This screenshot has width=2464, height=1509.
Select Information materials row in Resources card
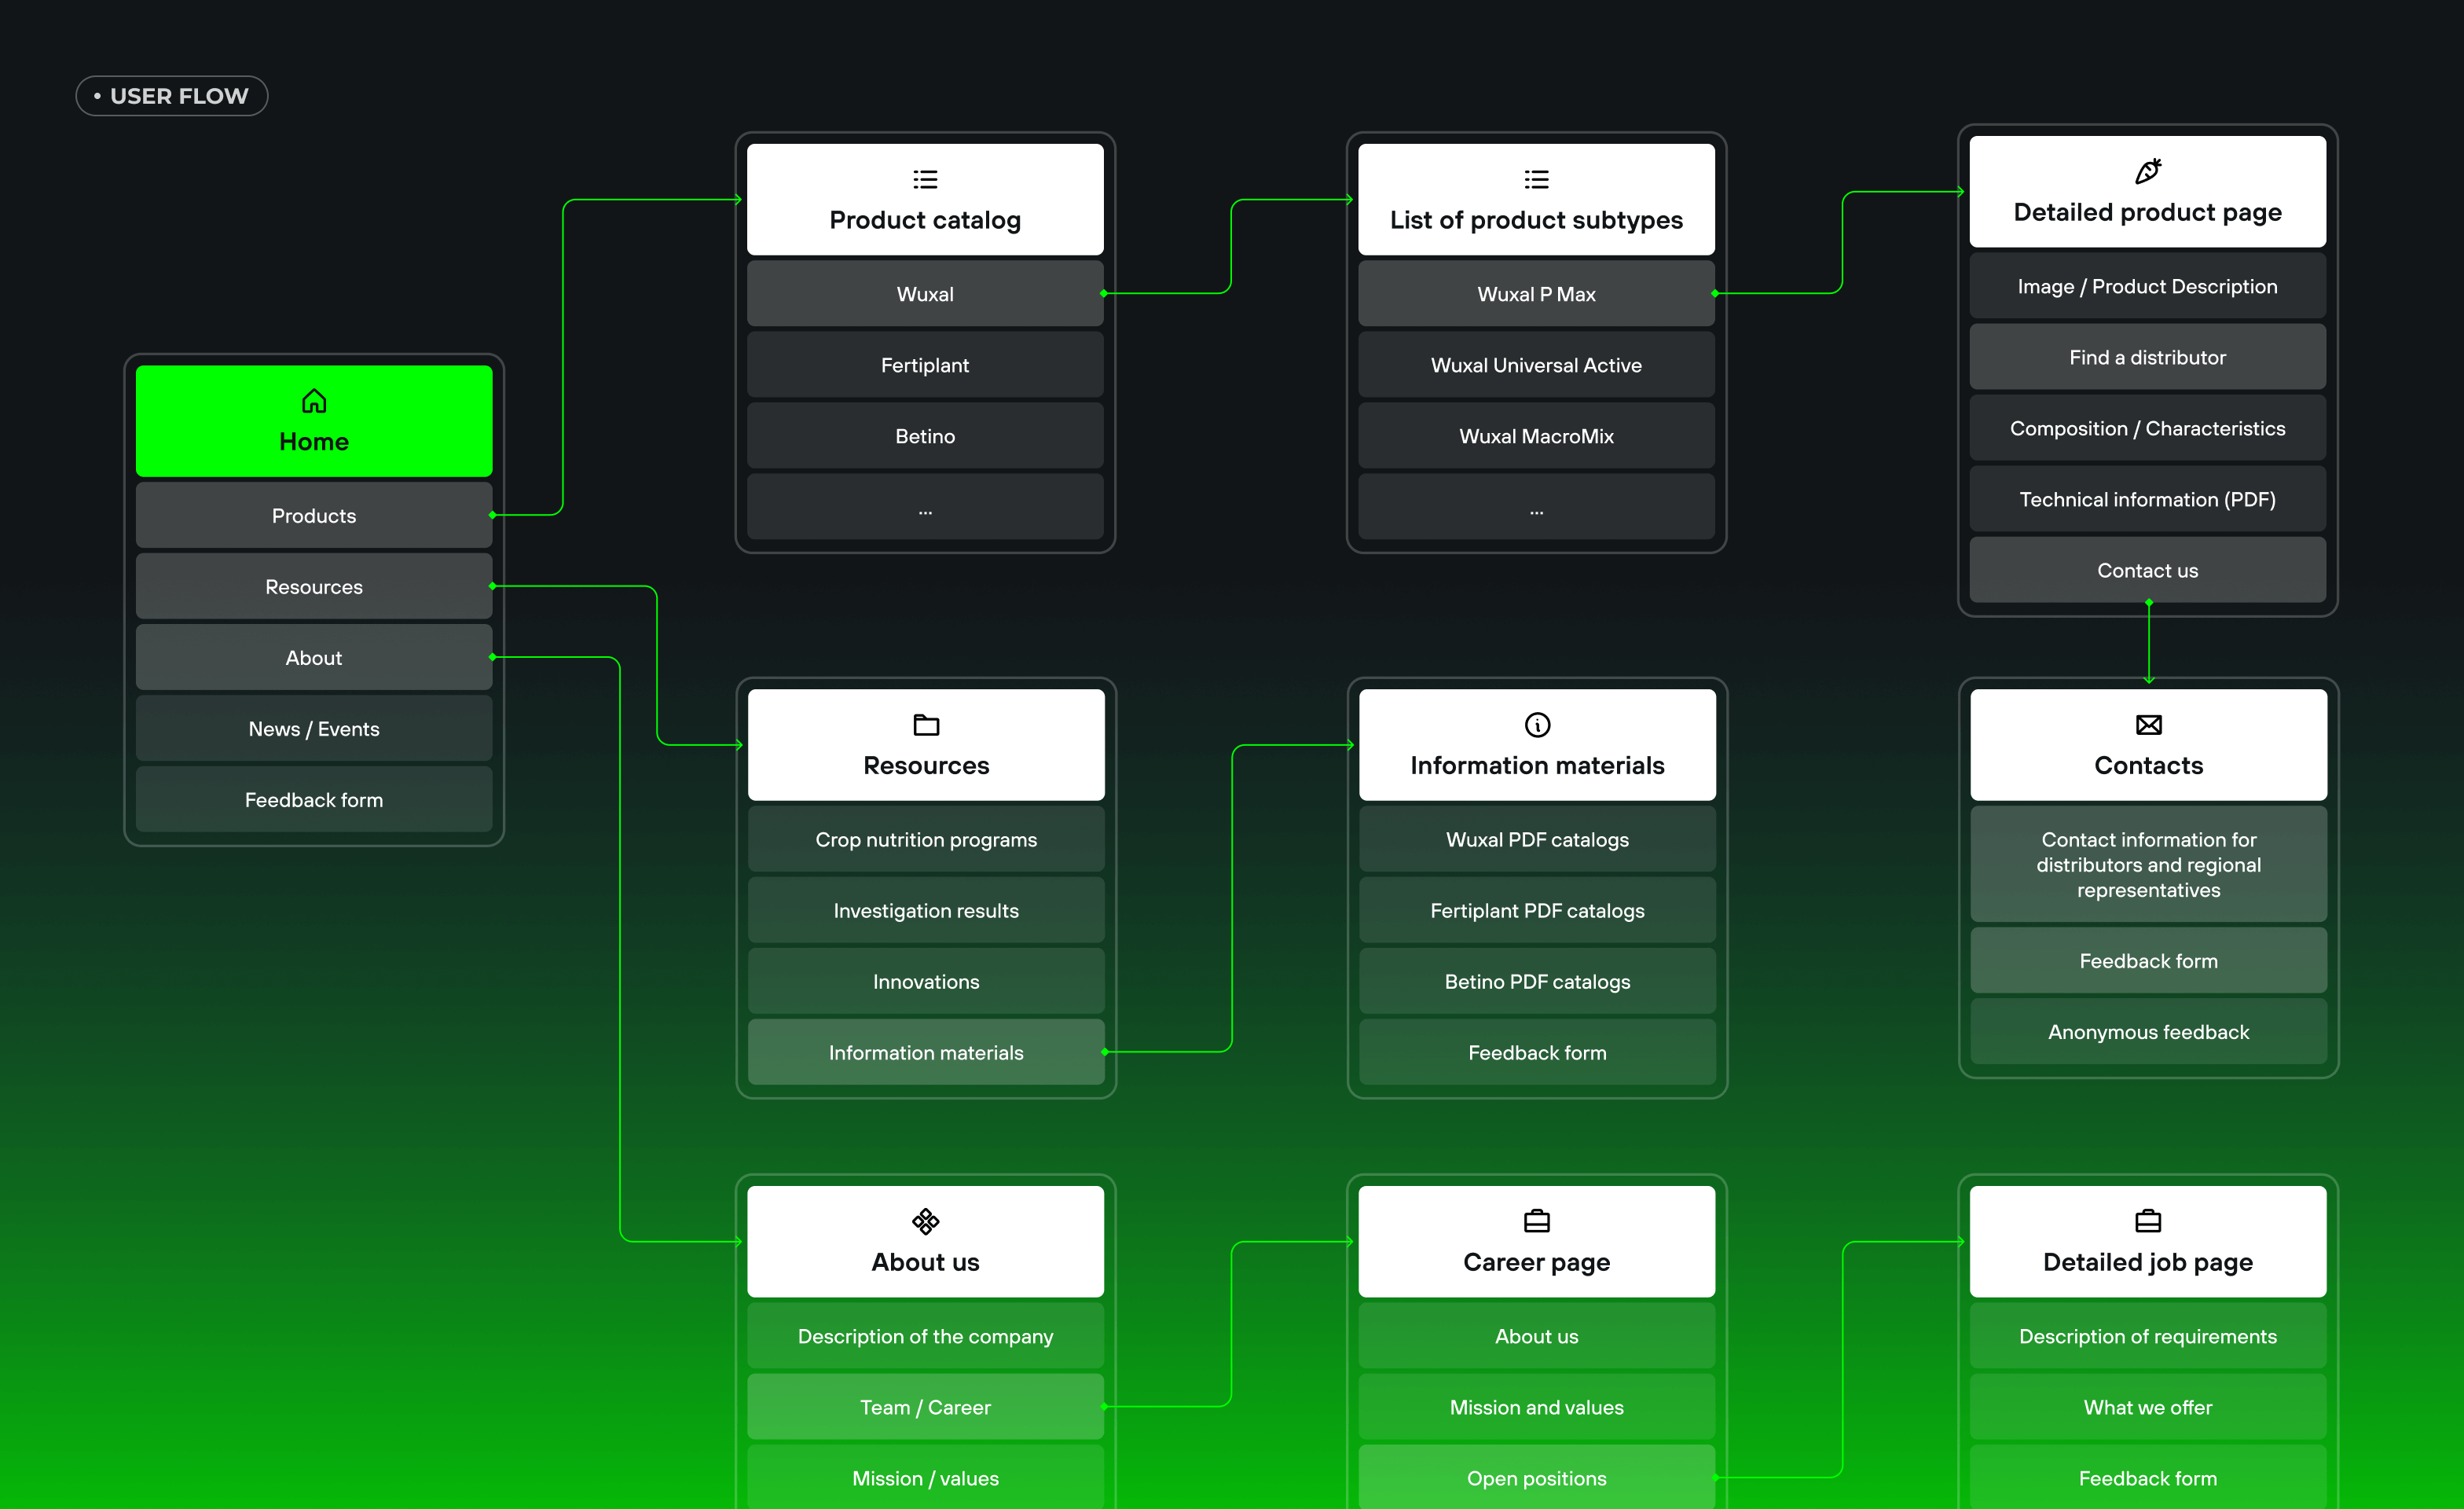pos(926,1051)
